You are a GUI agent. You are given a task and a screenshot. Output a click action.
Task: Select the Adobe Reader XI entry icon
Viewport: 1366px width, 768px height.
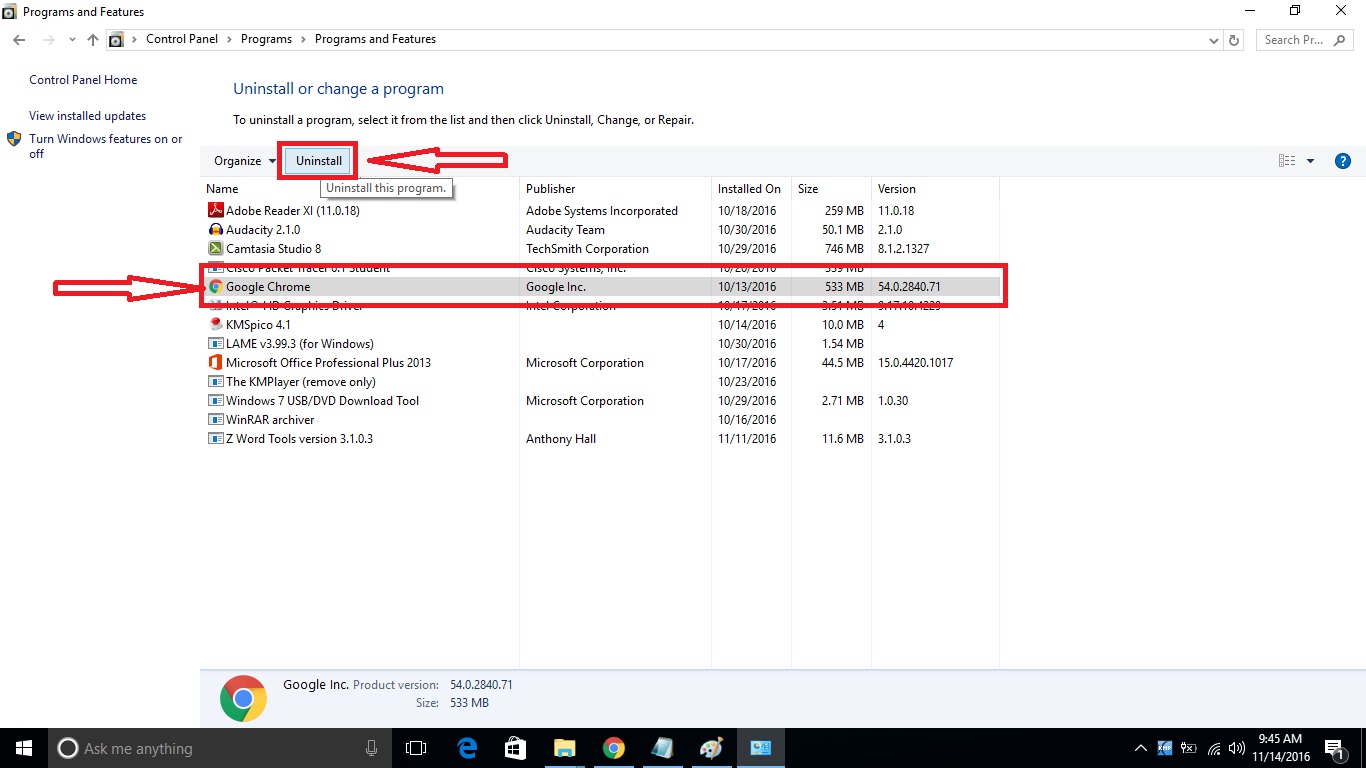coord(215,211)
